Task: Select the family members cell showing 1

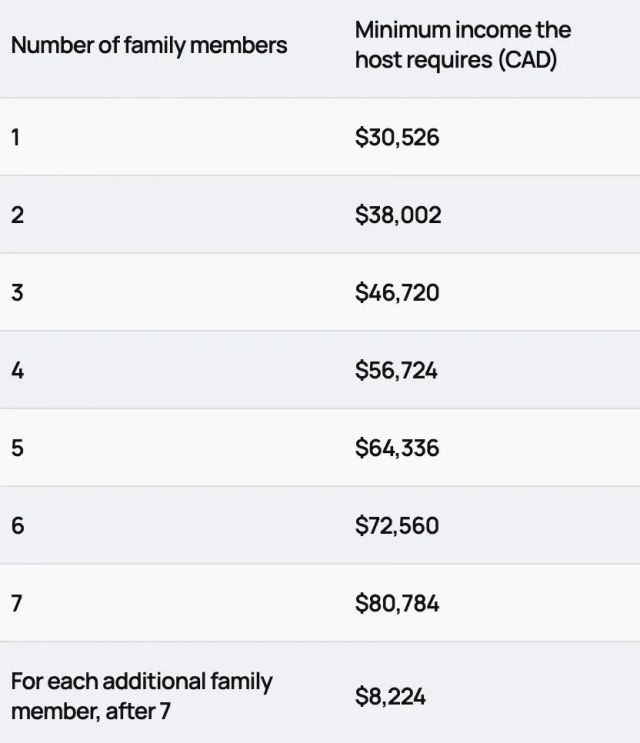Action: point(16,137)
